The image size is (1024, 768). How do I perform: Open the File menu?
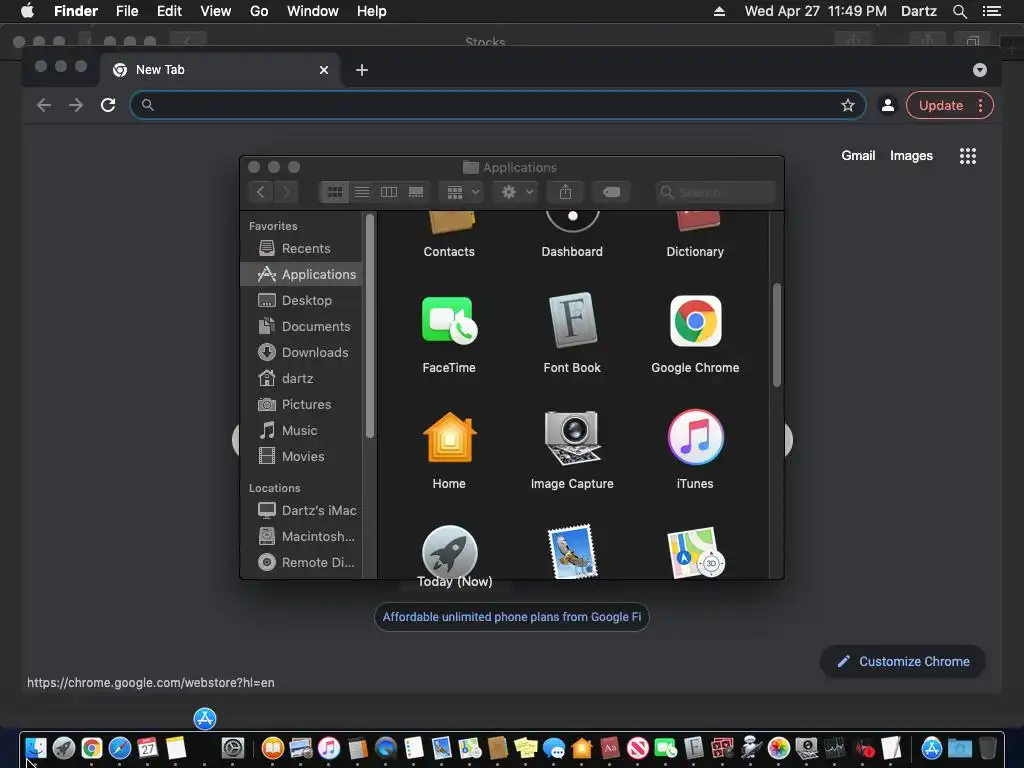tap(127, 11)
